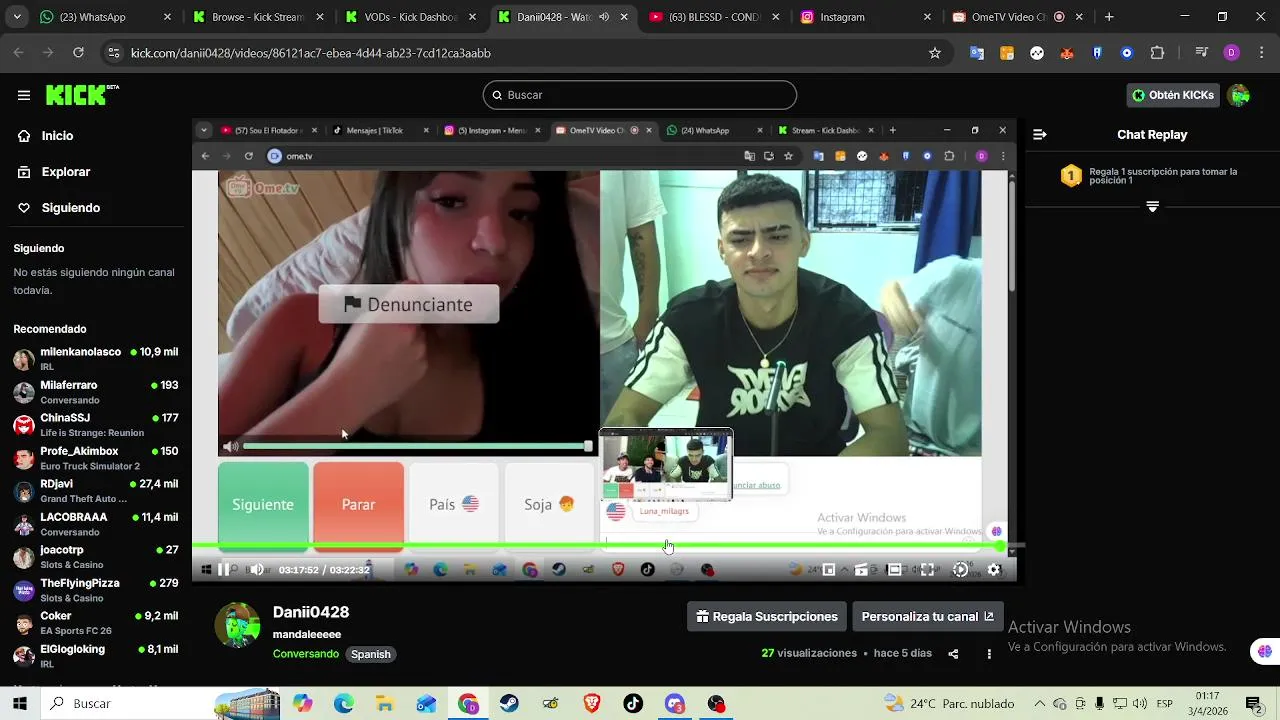Pause the Kick video player
The height and width of the screenshot is (720, 1280).
(223, 570)
